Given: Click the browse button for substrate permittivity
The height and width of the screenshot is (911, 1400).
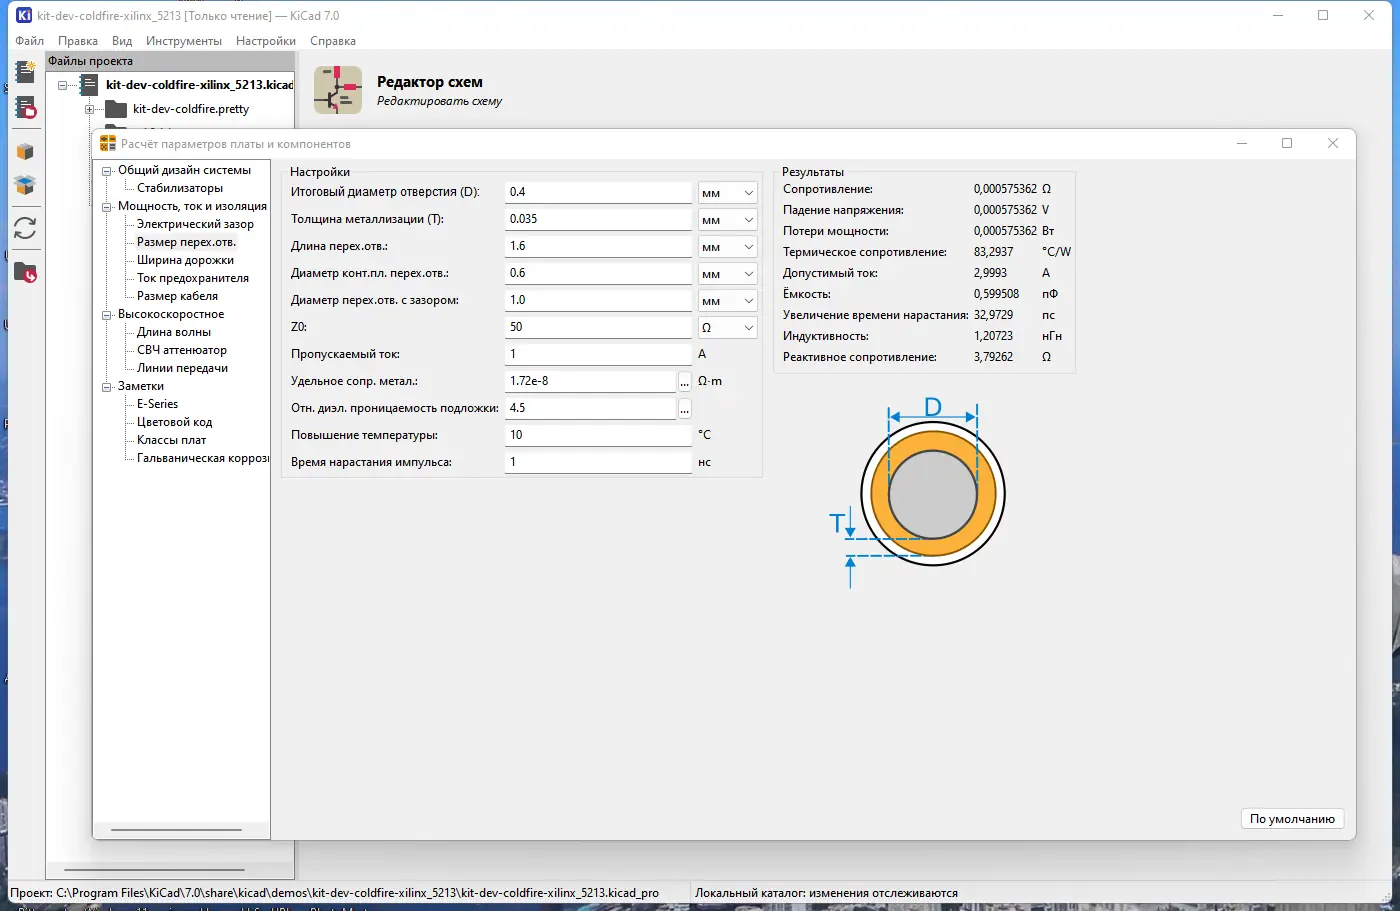Looking at the screenshot, I should 685,408.
